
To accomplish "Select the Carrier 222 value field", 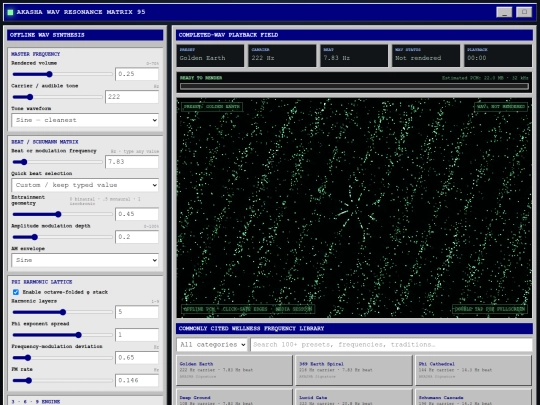I will (x=132, y=97).
